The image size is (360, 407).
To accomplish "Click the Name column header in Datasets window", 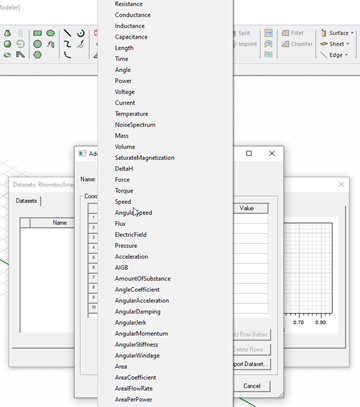I will [53, 223].
